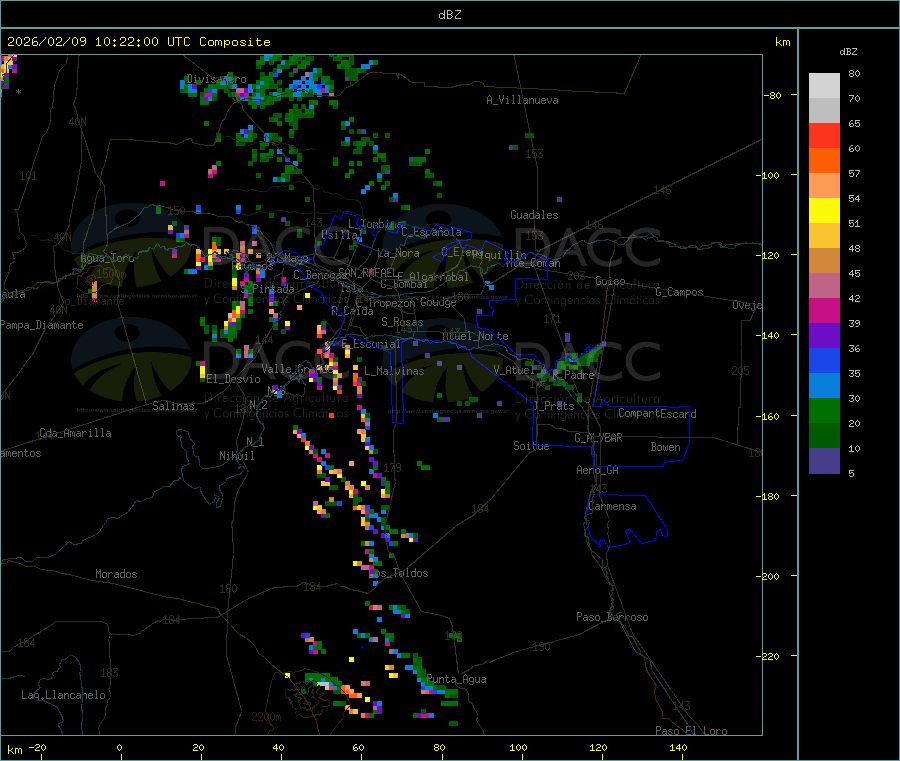Select the Lag.Llancanelo label
This screenshot has width=900, height=761.
[63, 695]
